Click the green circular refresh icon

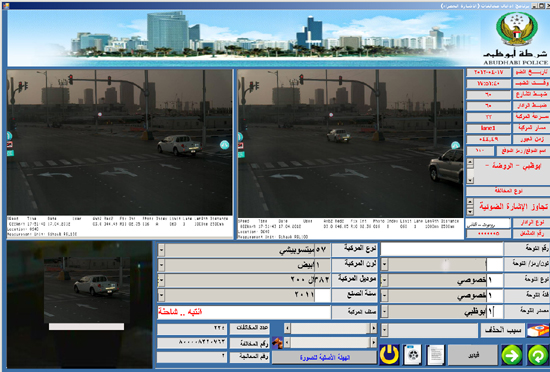(537, 355)
